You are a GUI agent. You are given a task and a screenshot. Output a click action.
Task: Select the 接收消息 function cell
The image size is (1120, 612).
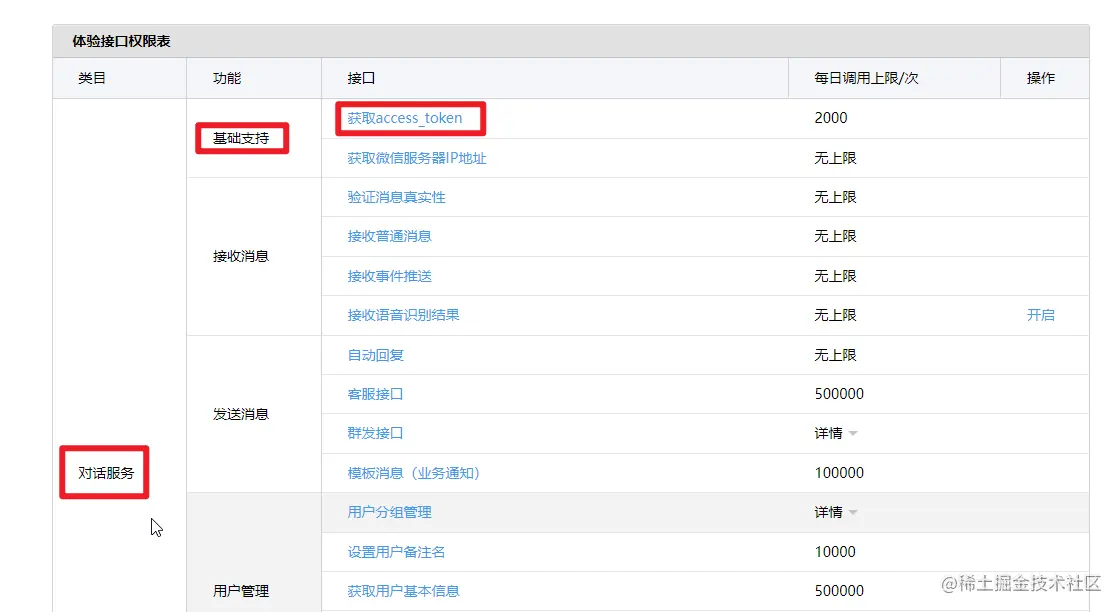[241, 256]
